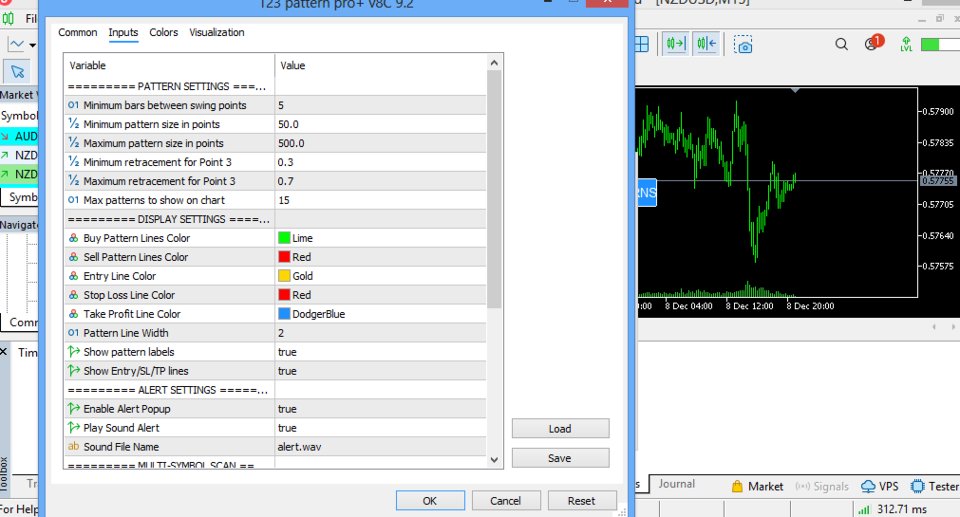The height and width of the screenshot is (517, 960).
Task: Click fraction icon beside Maximum retracement for Point 3
Action: (x=73, y=181)
